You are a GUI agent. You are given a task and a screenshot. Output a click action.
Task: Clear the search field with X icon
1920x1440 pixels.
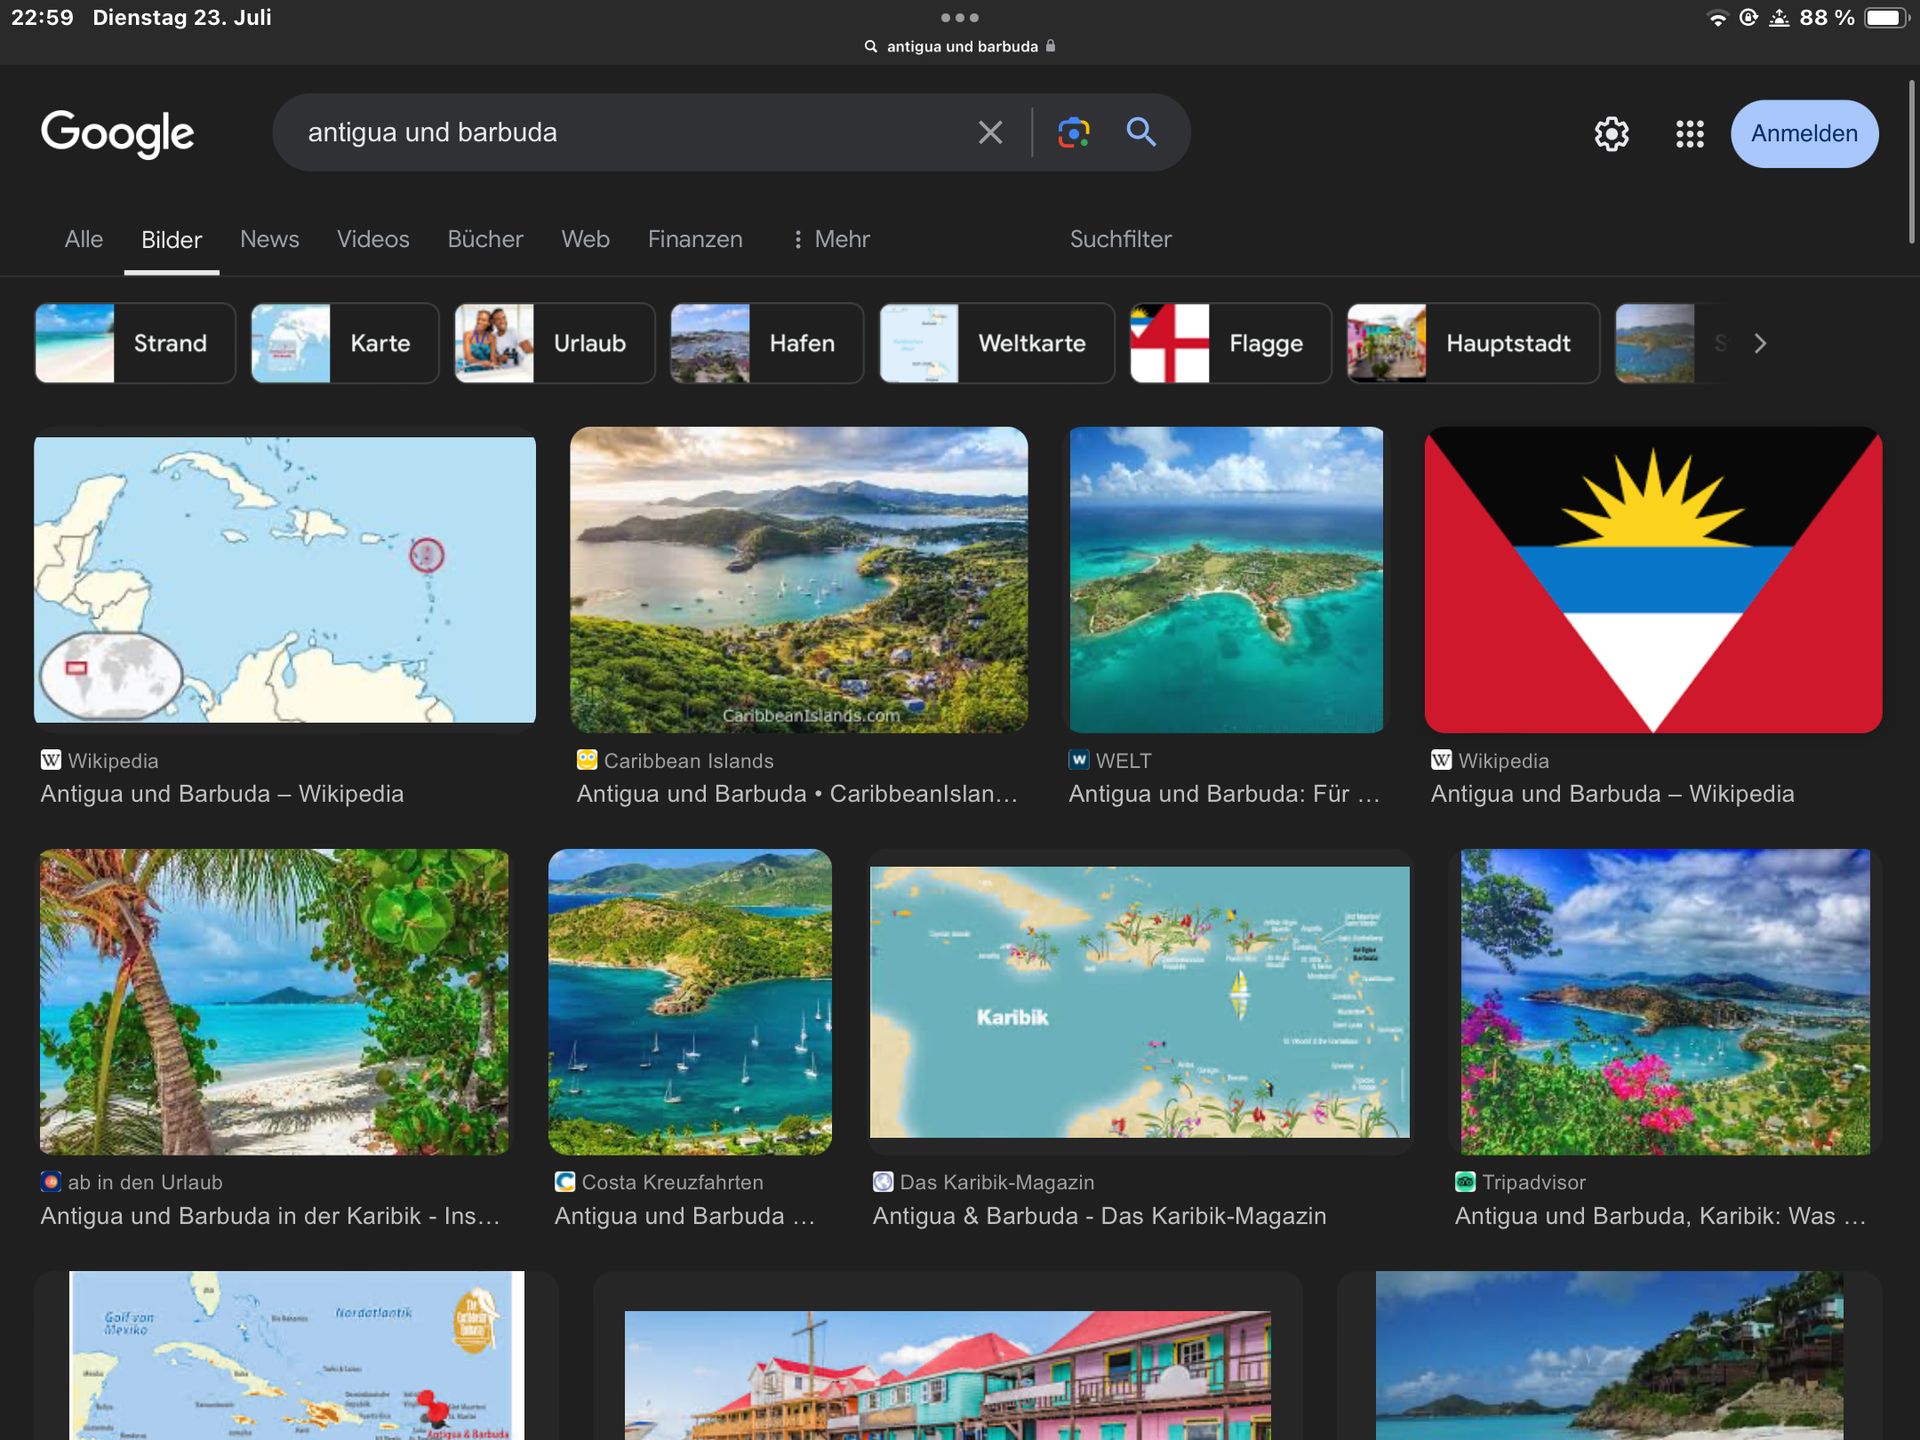(990, 132)
